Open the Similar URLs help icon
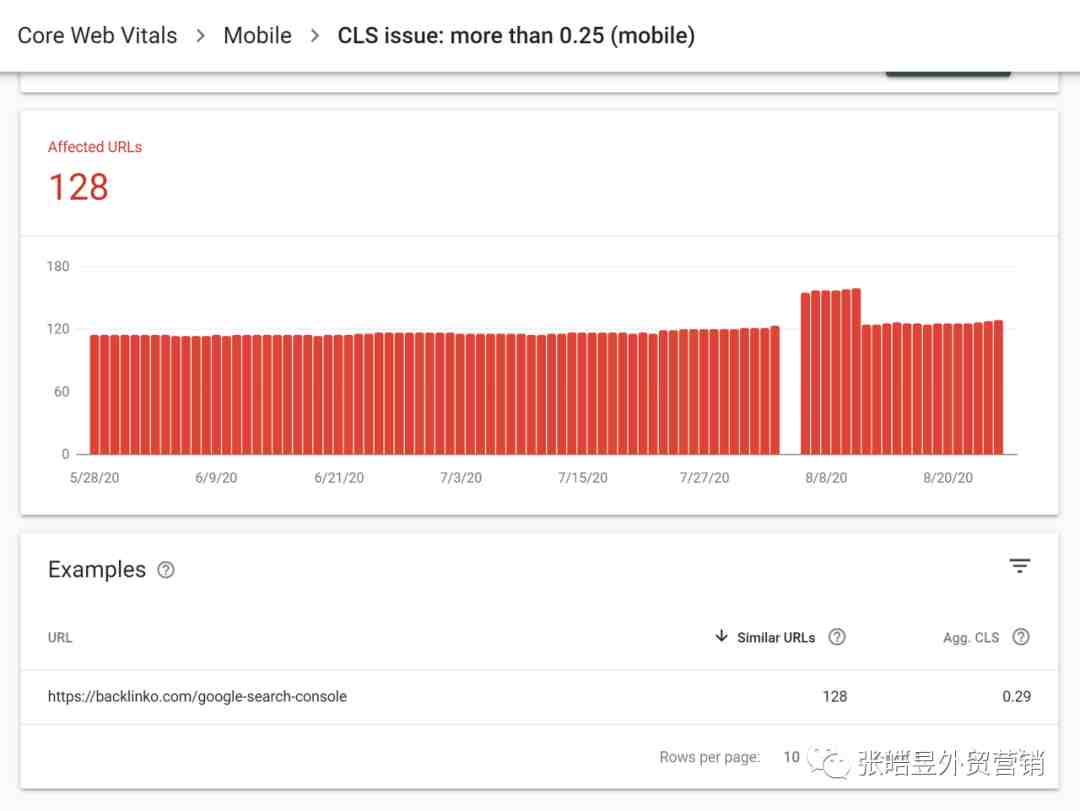The image size is (1080, 811). pos(837,637)
